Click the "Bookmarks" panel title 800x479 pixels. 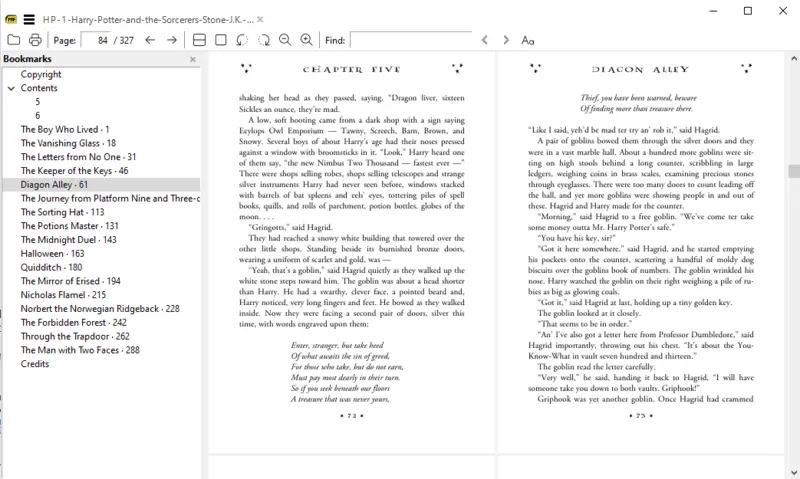tap(27, 59)
